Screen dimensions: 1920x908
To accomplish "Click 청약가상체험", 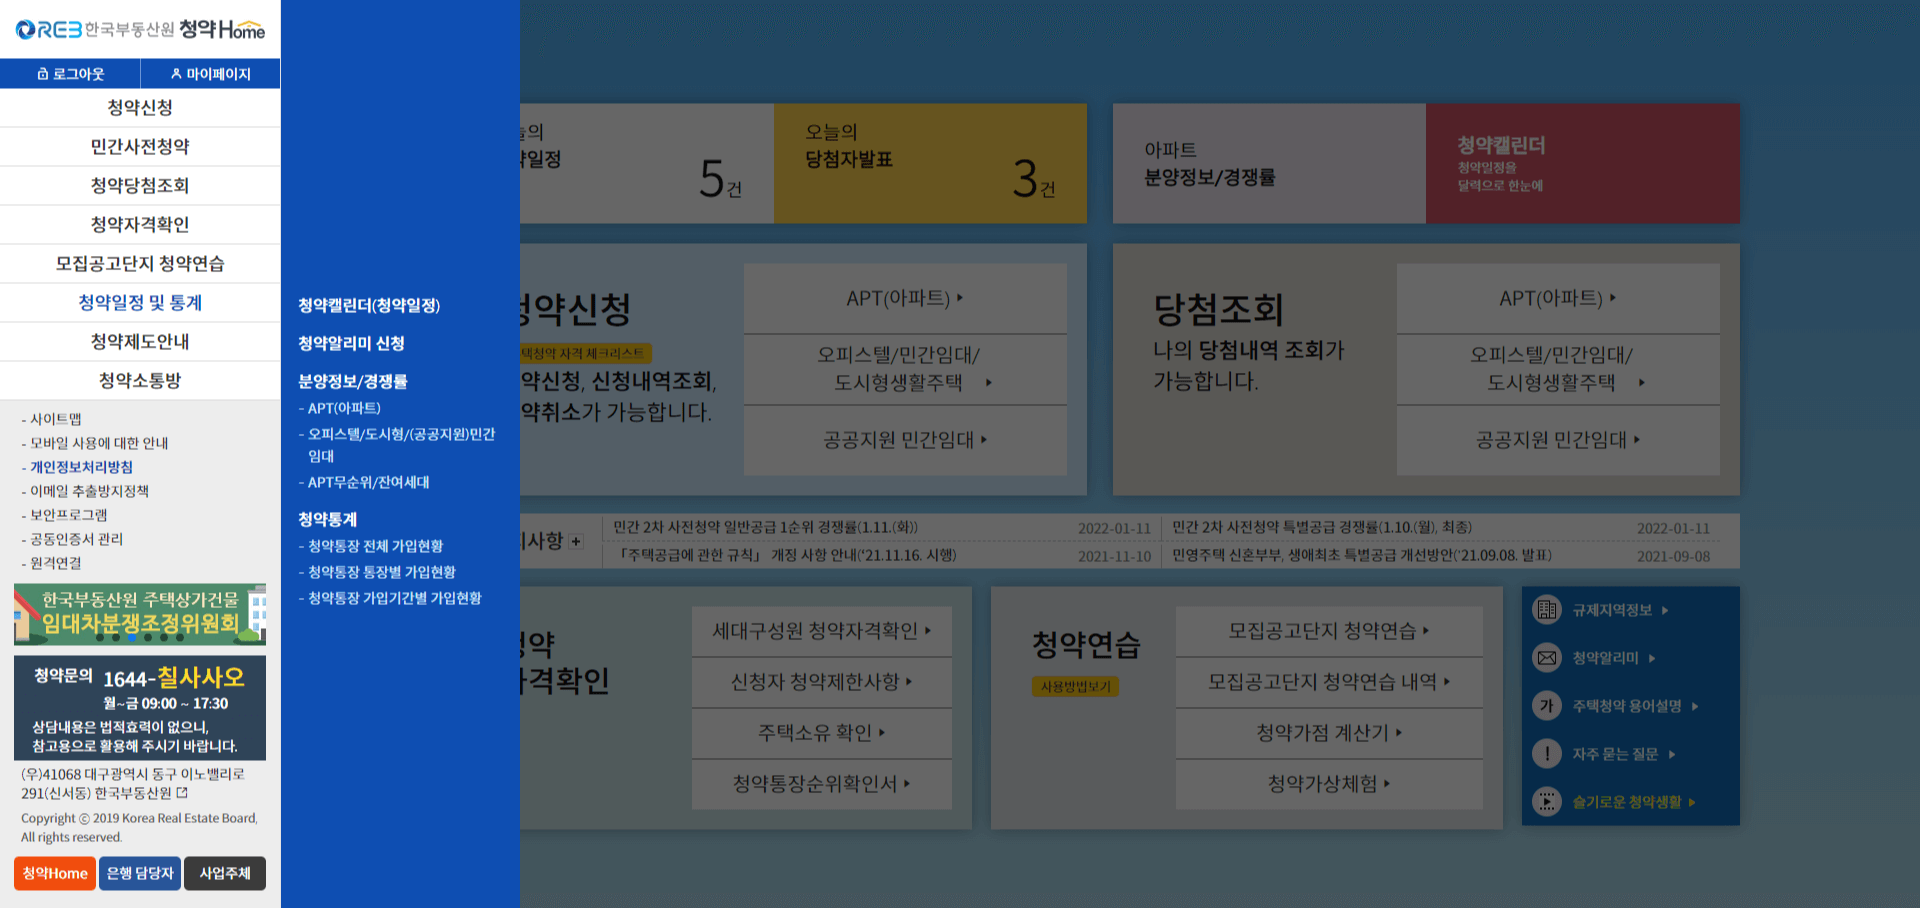I will (1329, 784).
